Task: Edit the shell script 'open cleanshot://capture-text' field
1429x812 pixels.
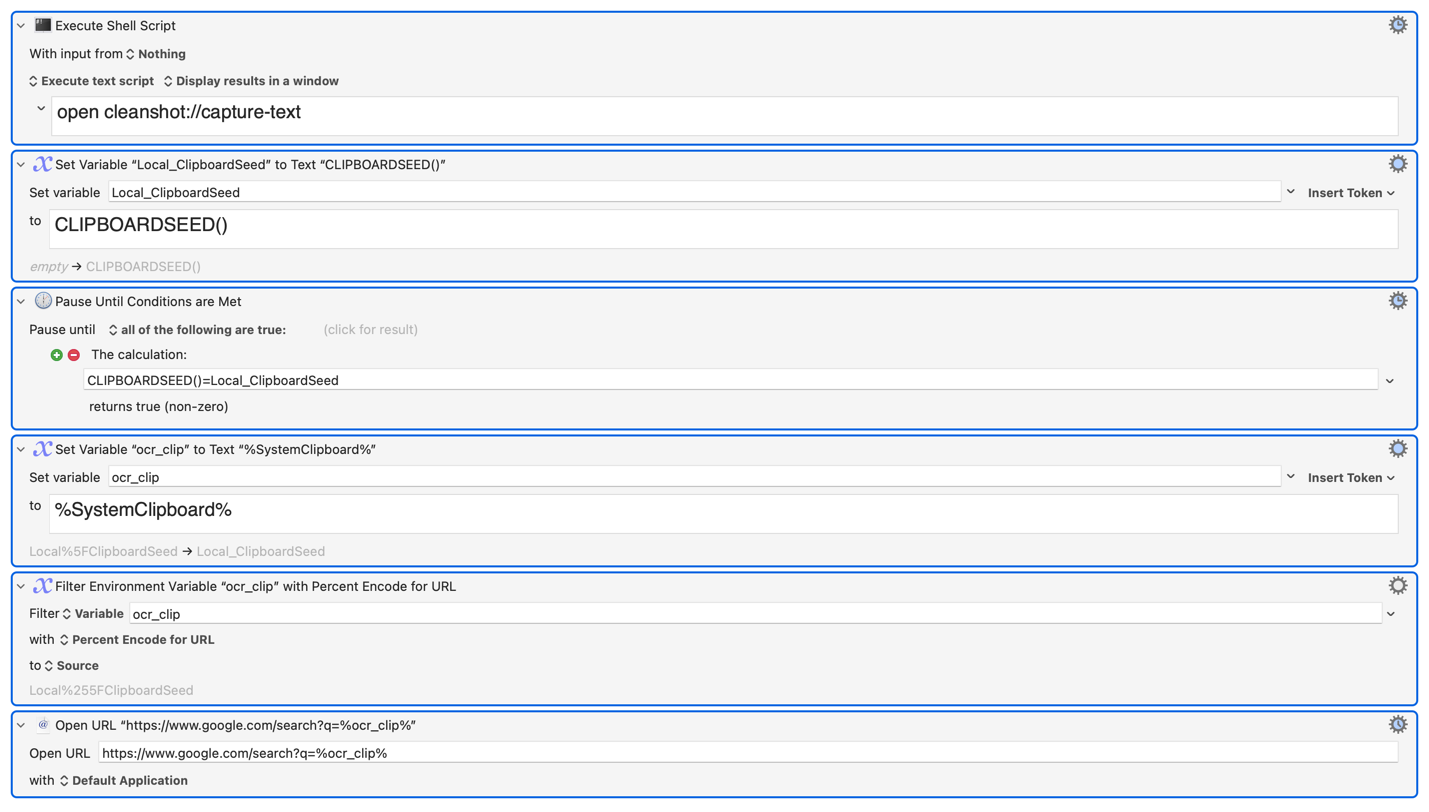Action: 725,116
